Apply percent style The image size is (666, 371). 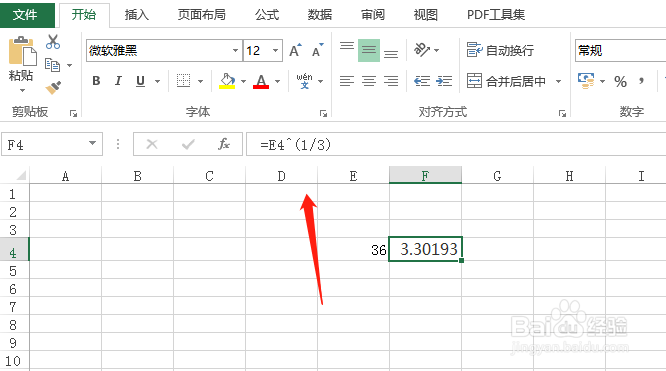(620, 81)
